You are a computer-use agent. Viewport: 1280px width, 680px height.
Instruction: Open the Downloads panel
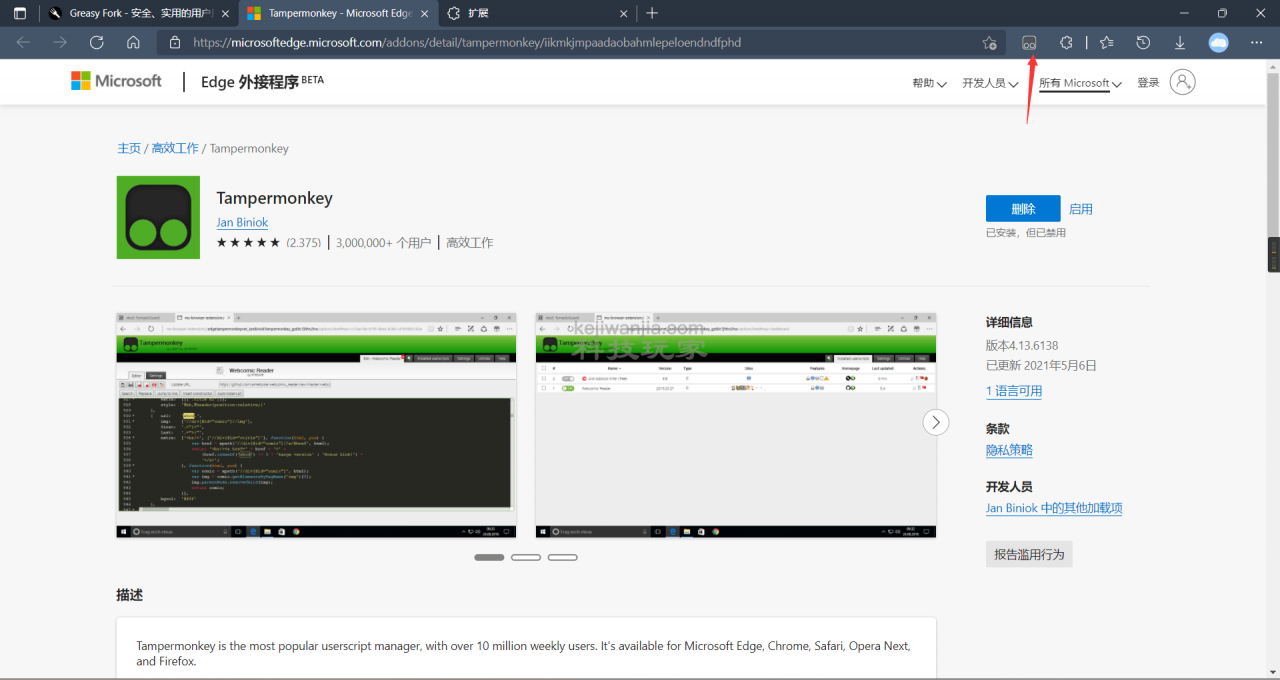(1180, 43)
